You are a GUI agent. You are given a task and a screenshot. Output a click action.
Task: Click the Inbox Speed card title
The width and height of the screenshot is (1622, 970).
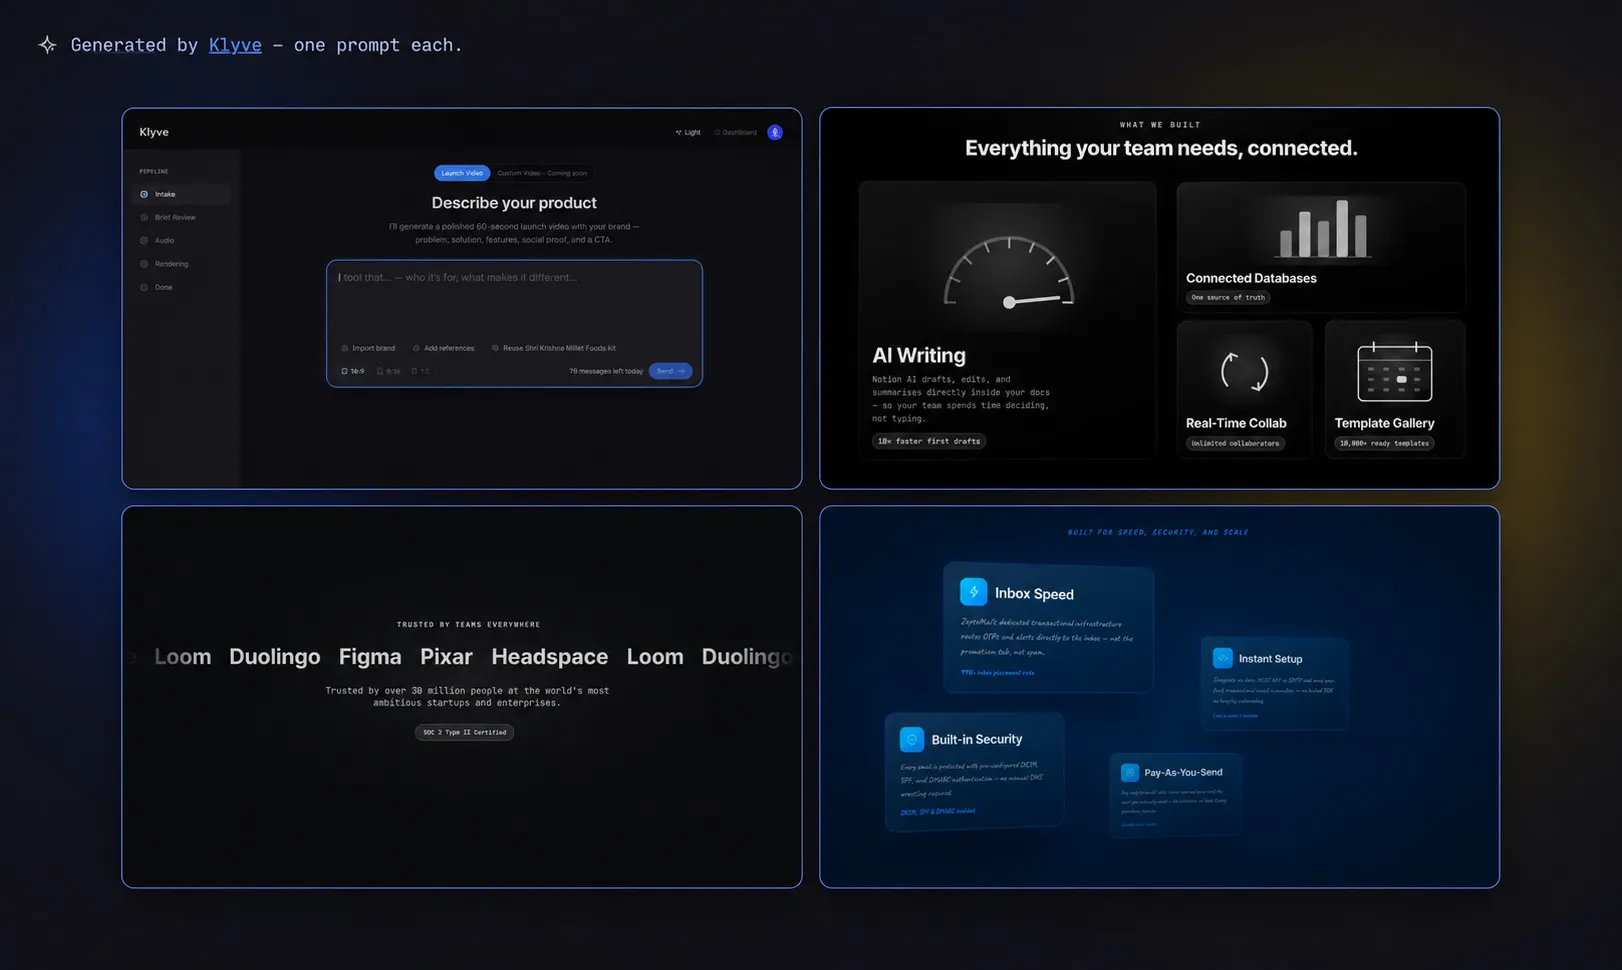point(1034,594)
